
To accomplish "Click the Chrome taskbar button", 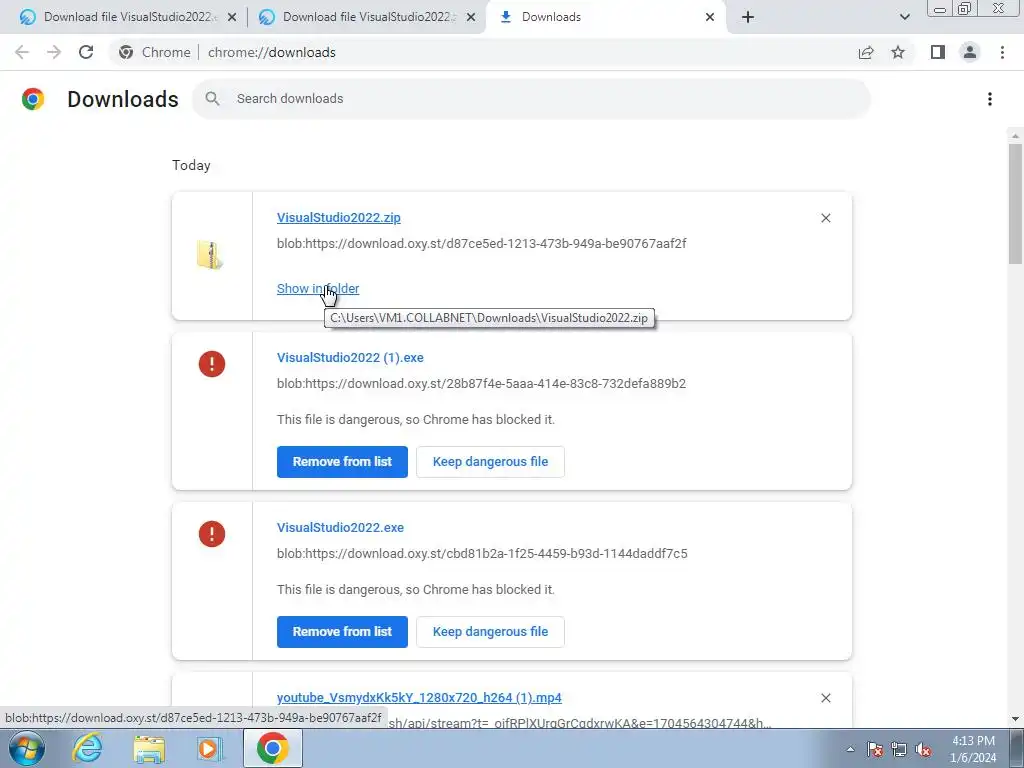I will point(272,748).
